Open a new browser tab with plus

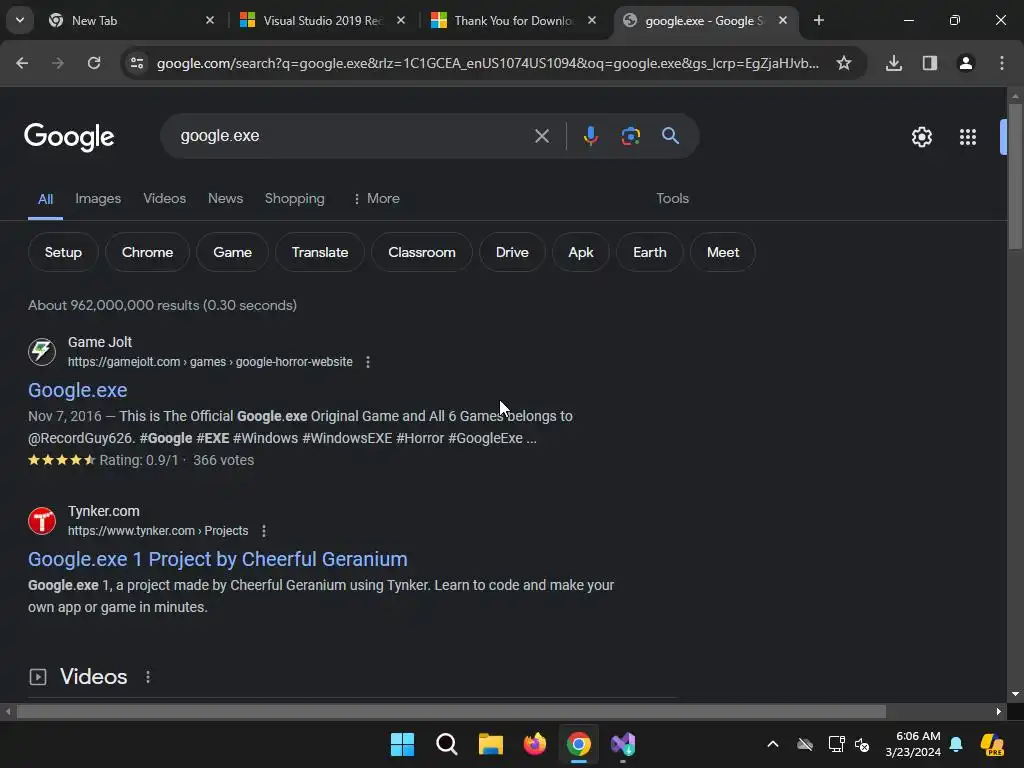[819, 20]
